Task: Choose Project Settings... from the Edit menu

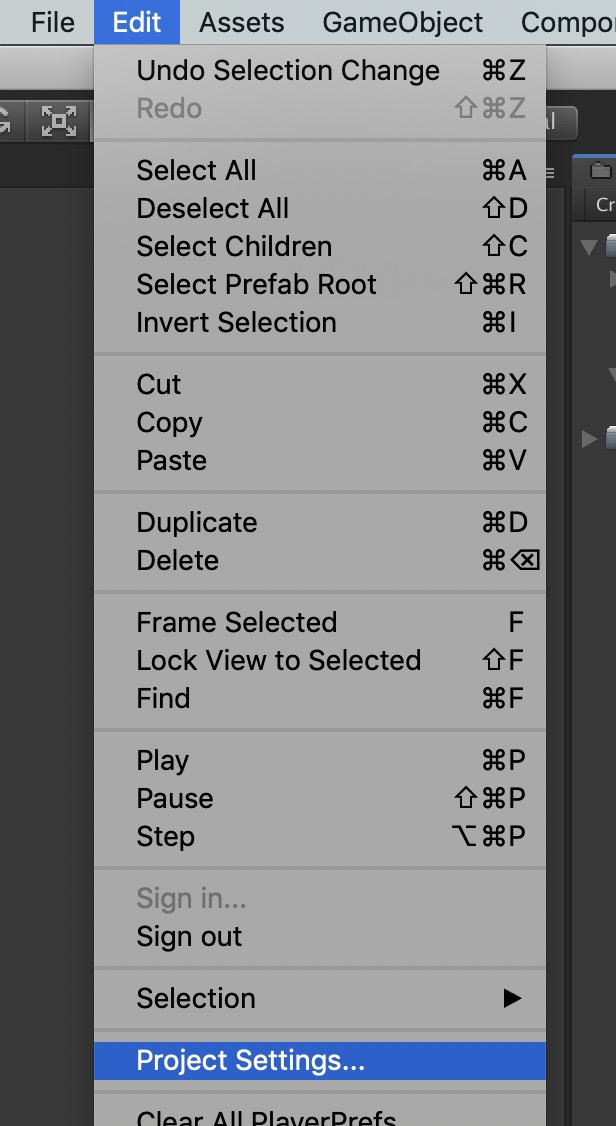Action: (x=251, y=1060)
